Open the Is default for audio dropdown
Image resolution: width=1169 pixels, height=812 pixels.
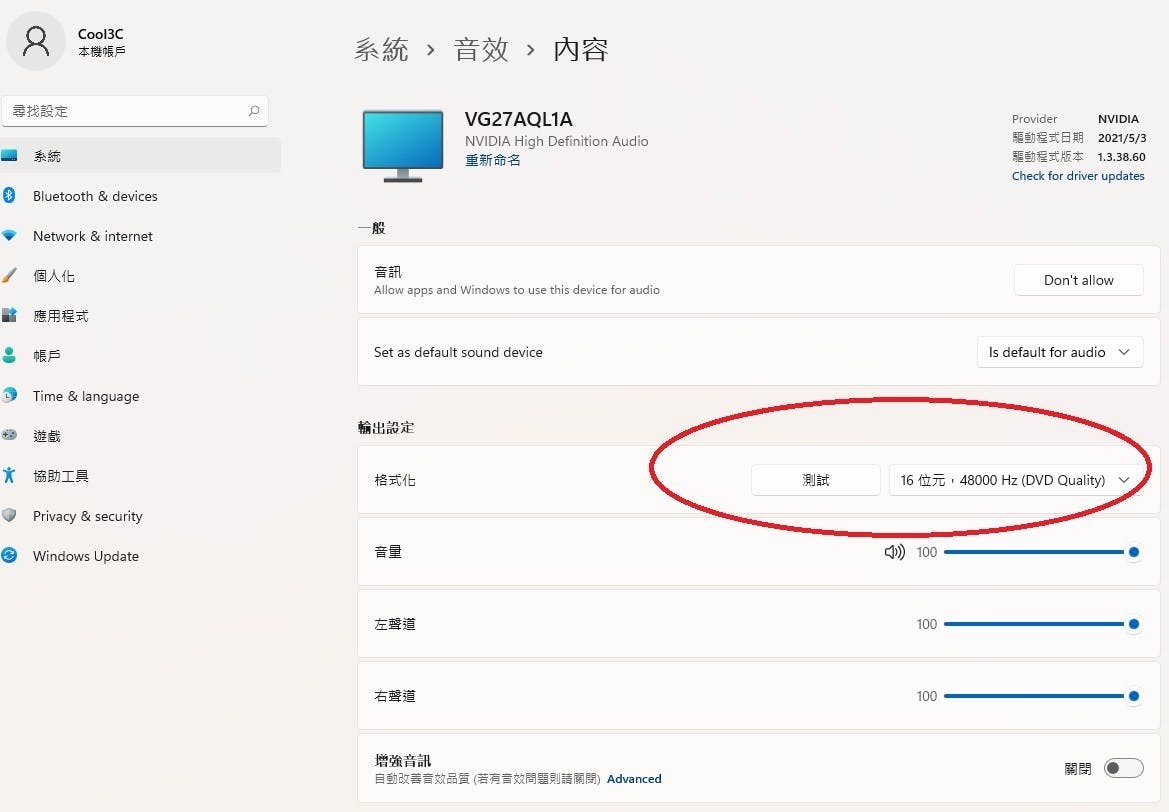1059,352
